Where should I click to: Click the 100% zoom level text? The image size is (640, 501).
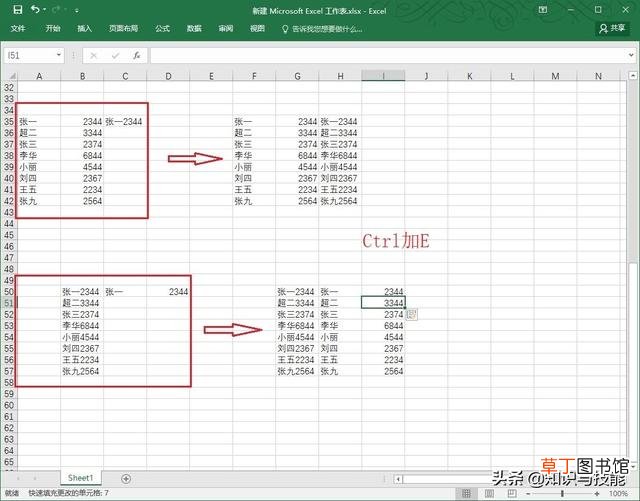(618, 494)
